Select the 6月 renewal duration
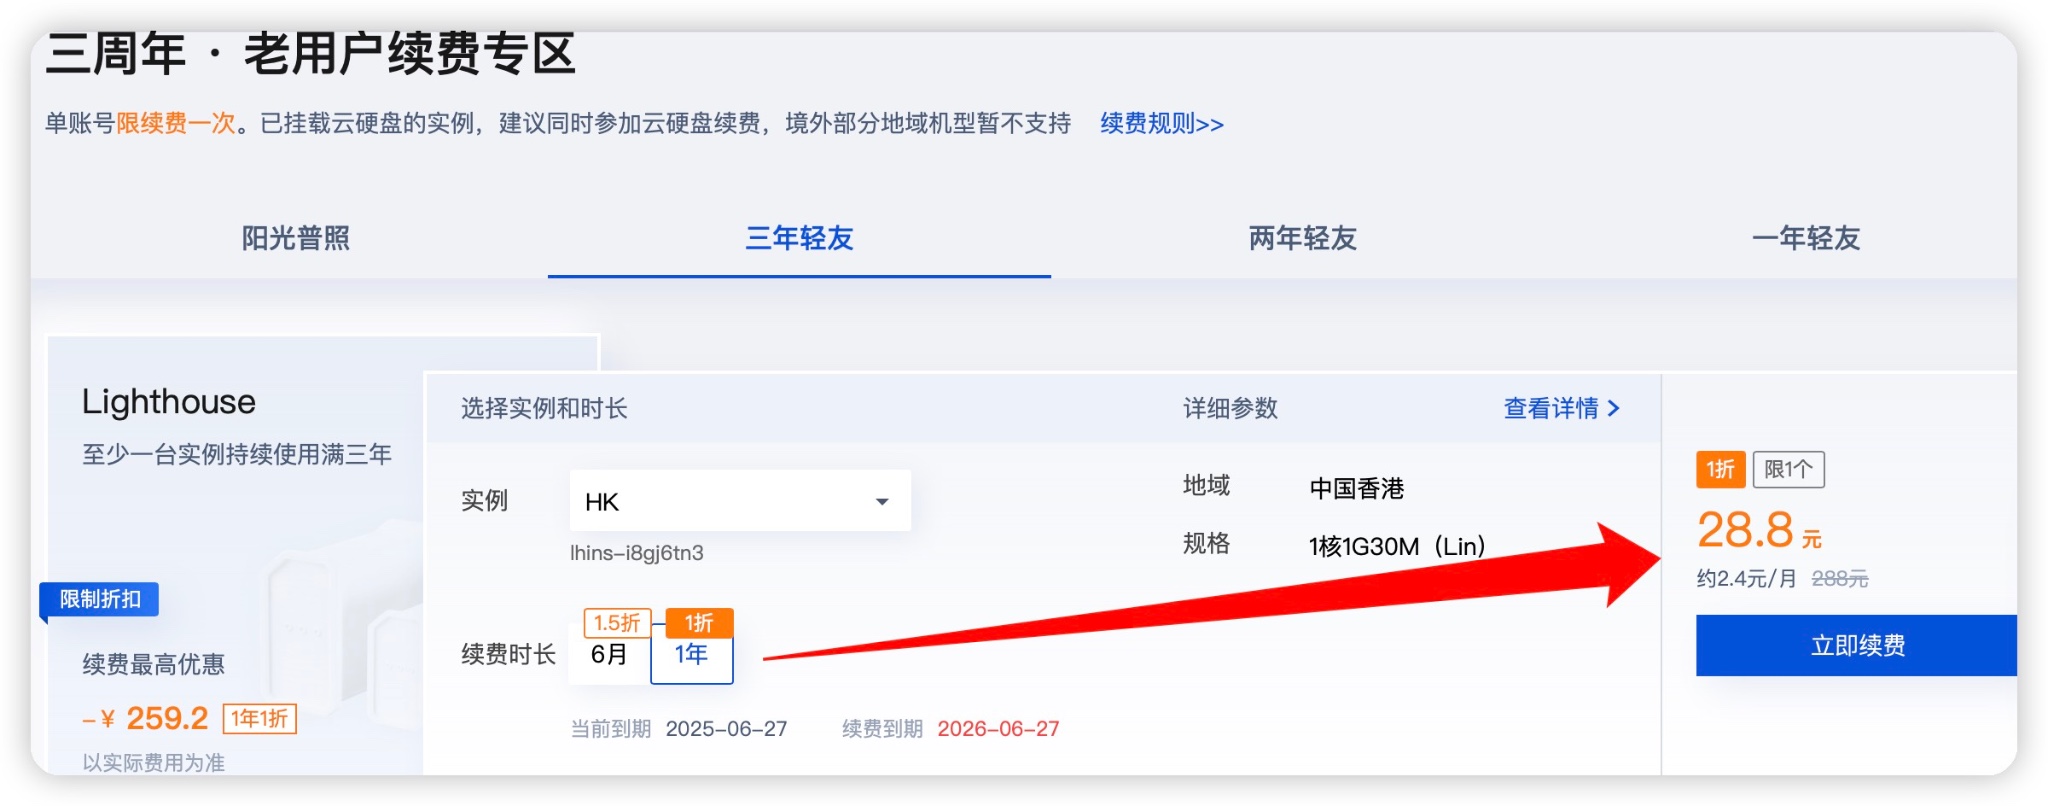This screenshot has height=806, width=2048. (609, 654)
